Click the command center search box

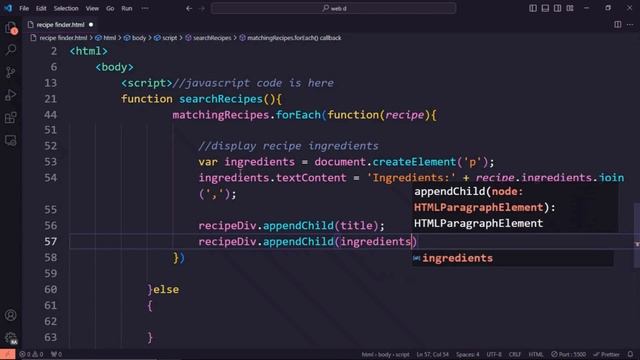333,8
